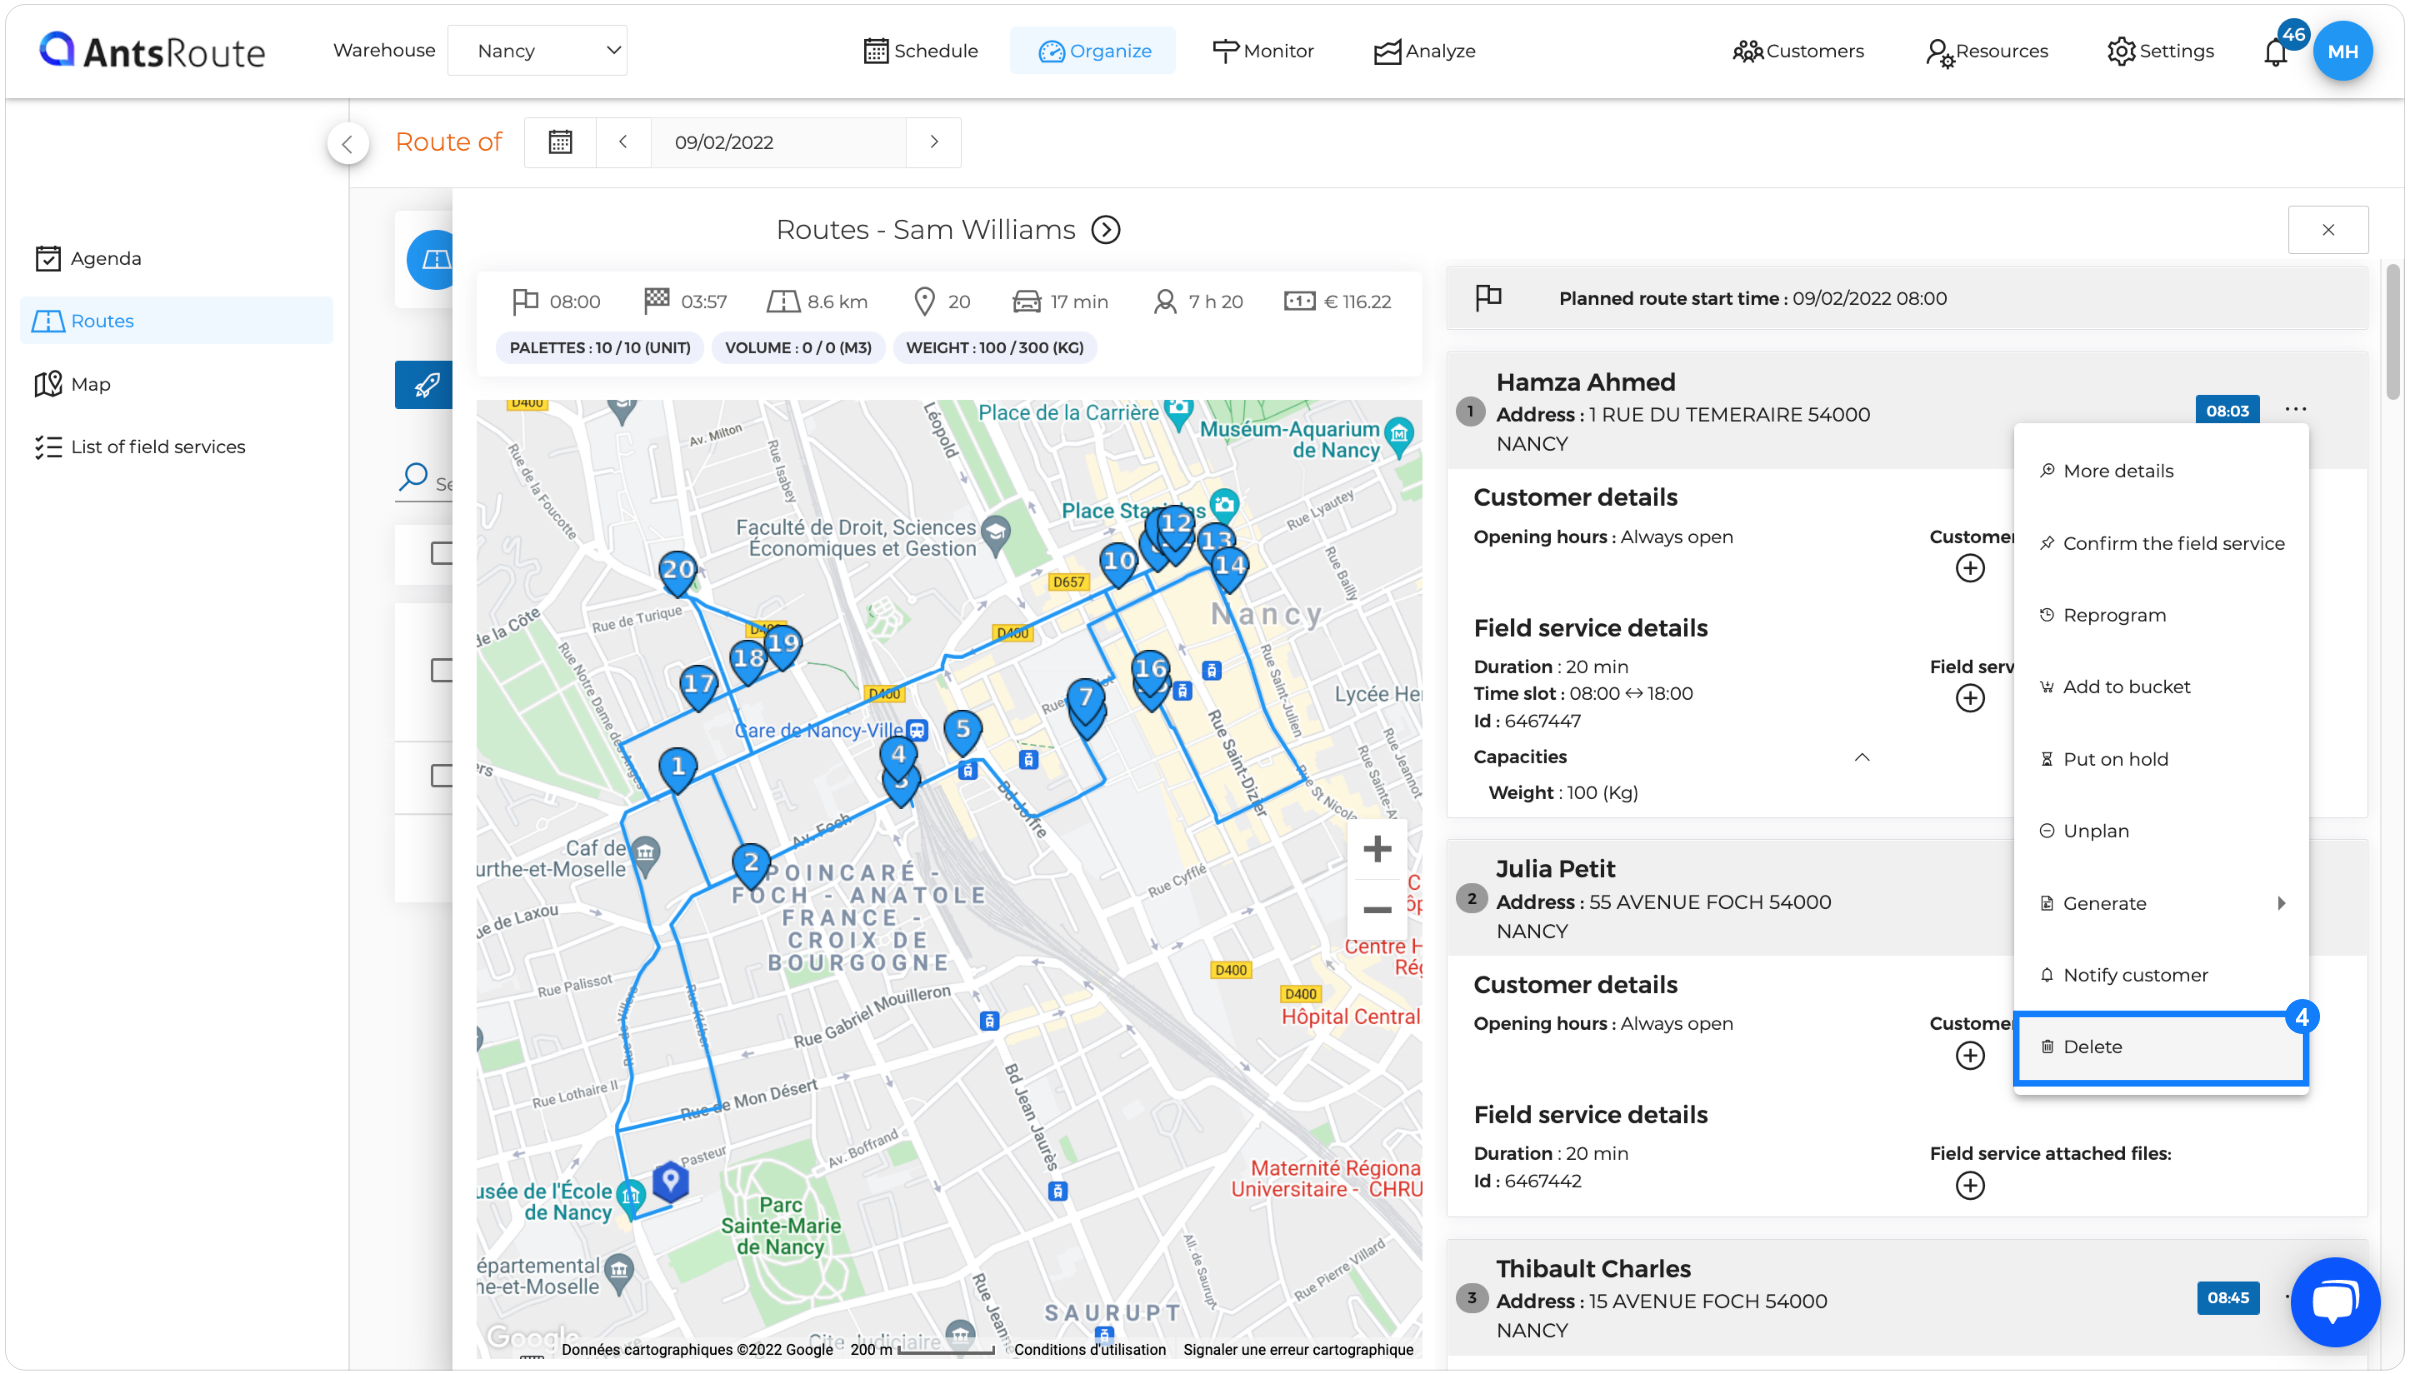Add customer file for Julia Petit
This screenshot has width=2409, height=1374.
coord(1970,1055)
